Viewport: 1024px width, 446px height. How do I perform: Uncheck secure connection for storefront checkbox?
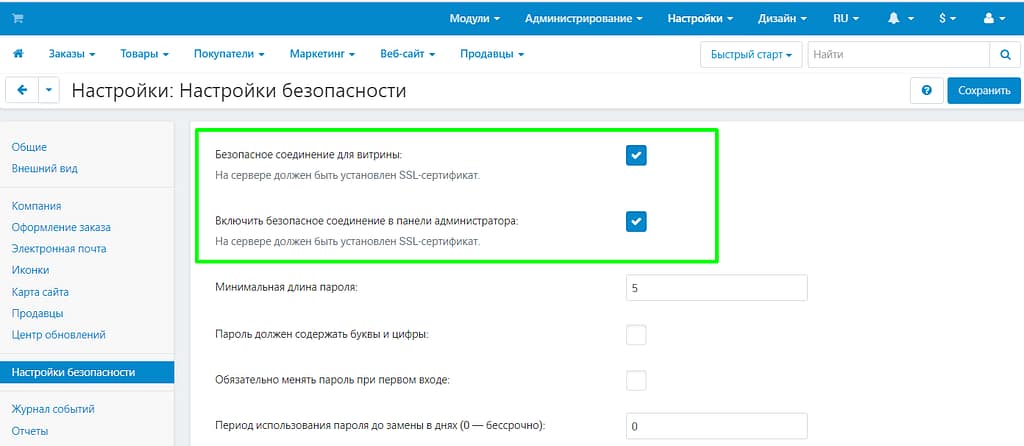636,154
